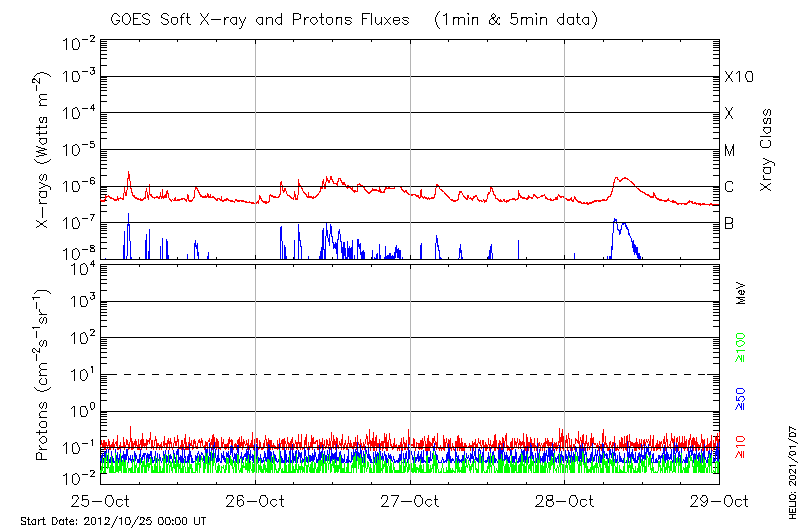Click the 'Start Date: 2012/10/25 00:00 UT' text
This screenshot has height=530, width=800.
tap(113, 521)
